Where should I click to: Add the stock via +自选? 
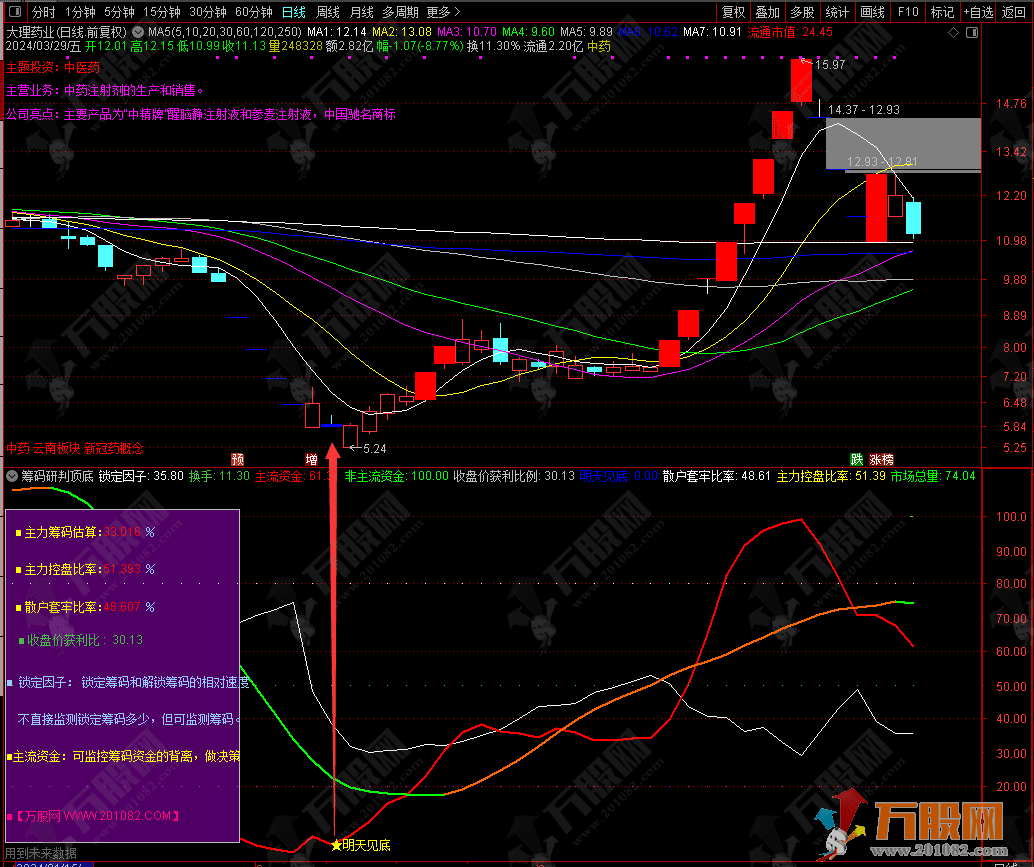(978, 12)
